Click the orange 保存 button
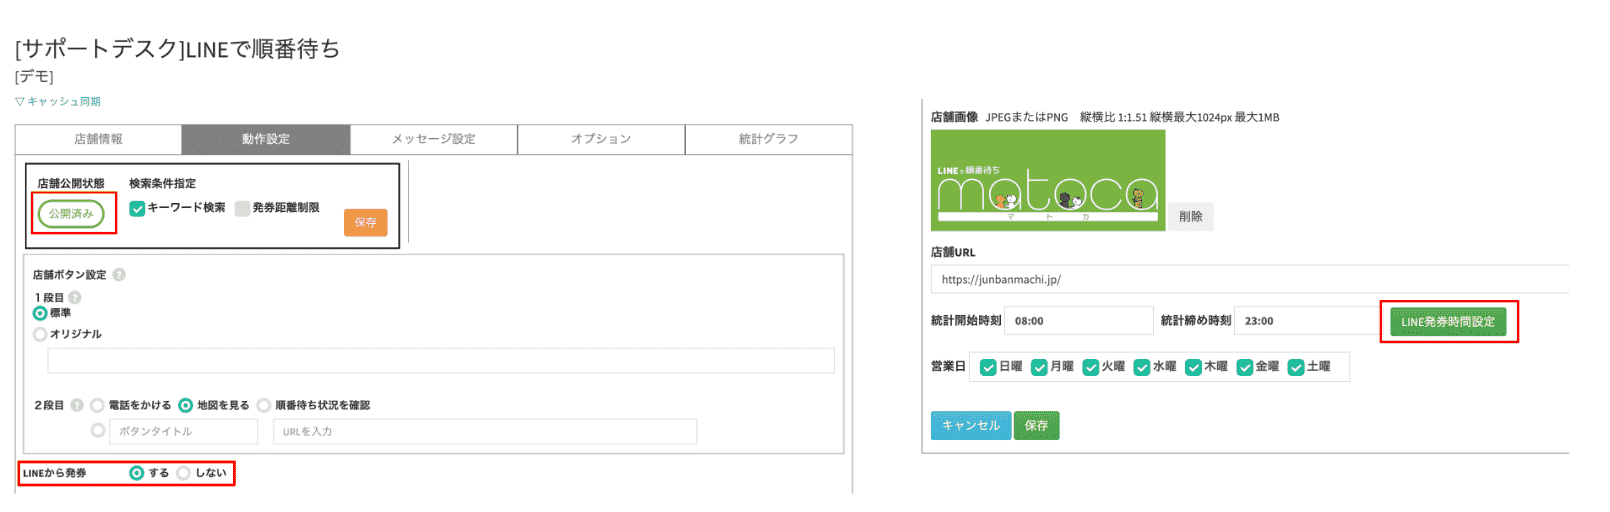 click(x=365, y=222)
